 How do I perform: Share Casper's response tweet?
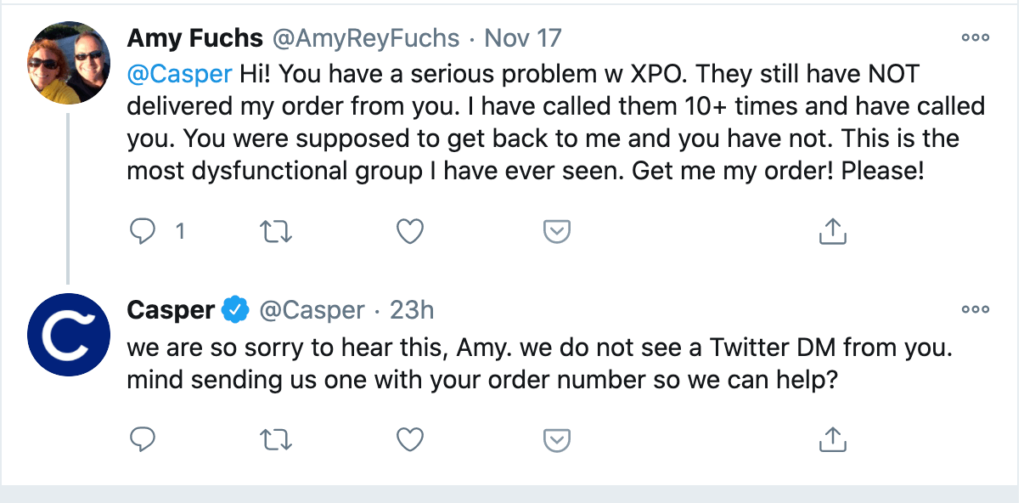click(x=832, y=439)
